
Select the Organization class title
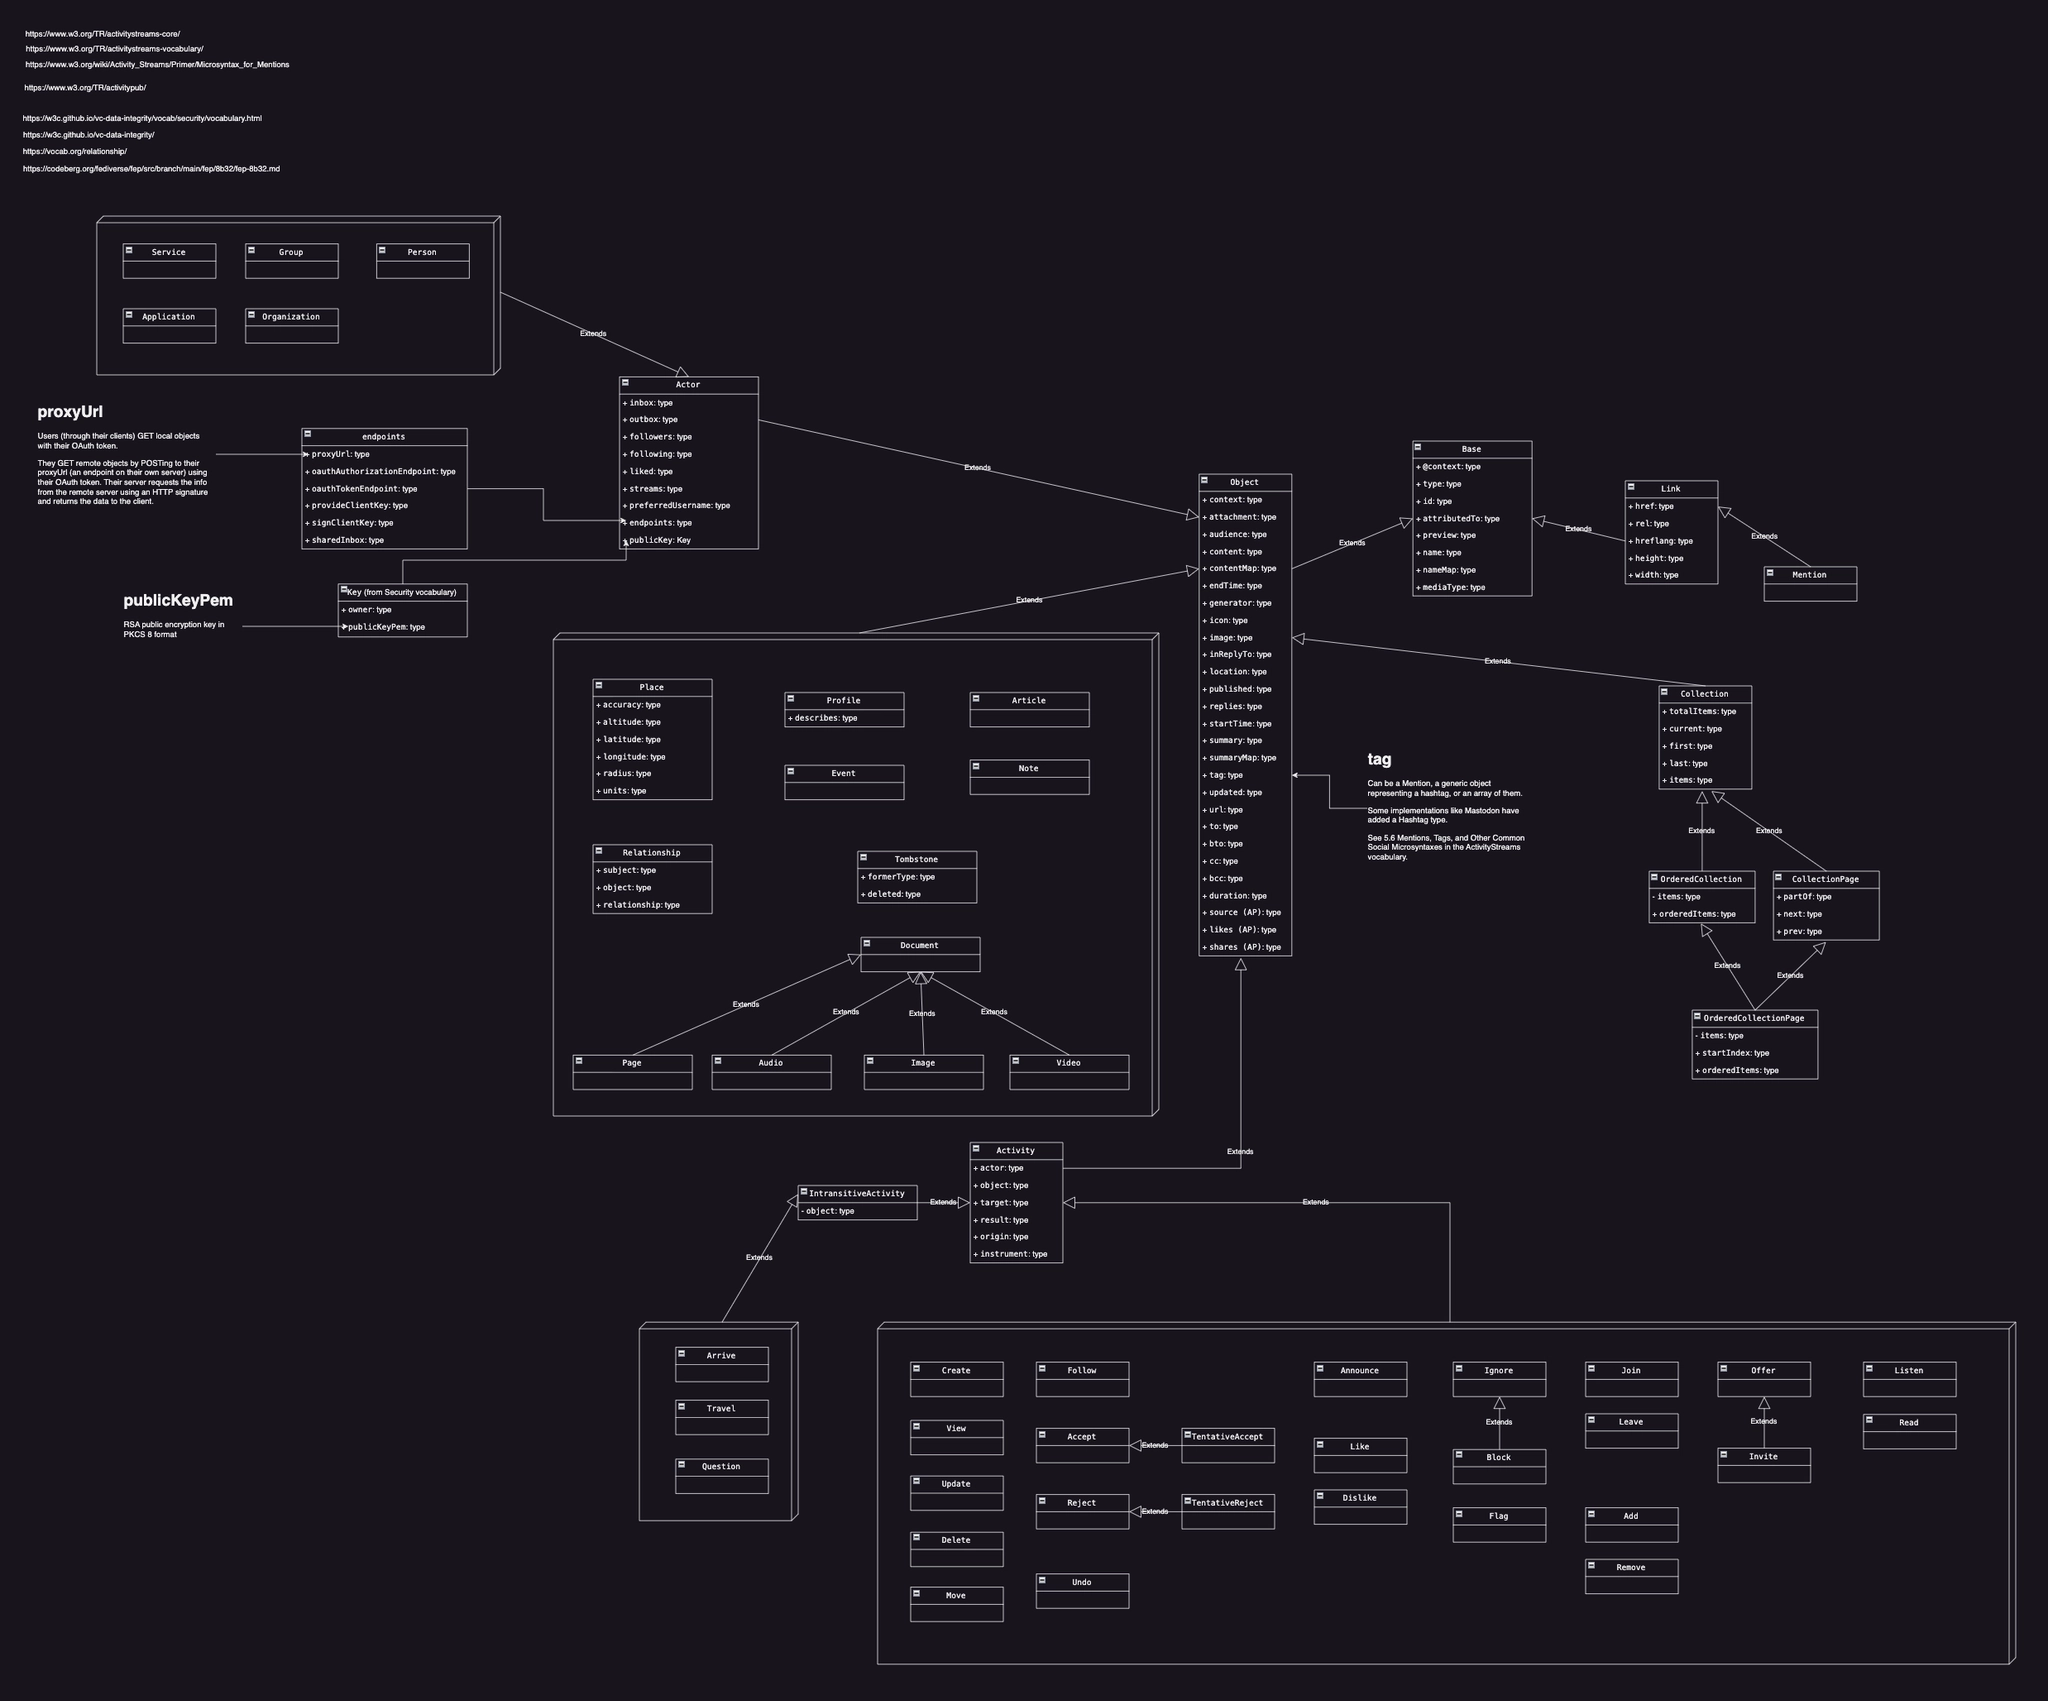point(291,317)
